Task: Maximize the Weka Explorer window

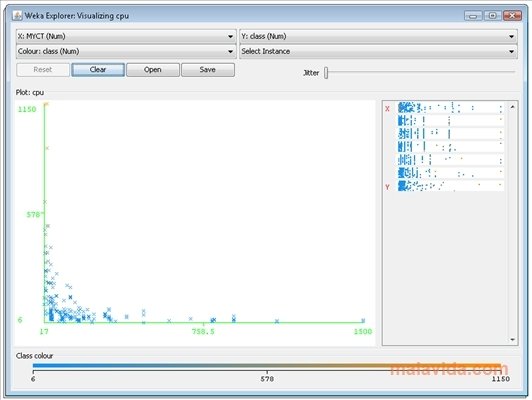Action: tap(493, 16)
